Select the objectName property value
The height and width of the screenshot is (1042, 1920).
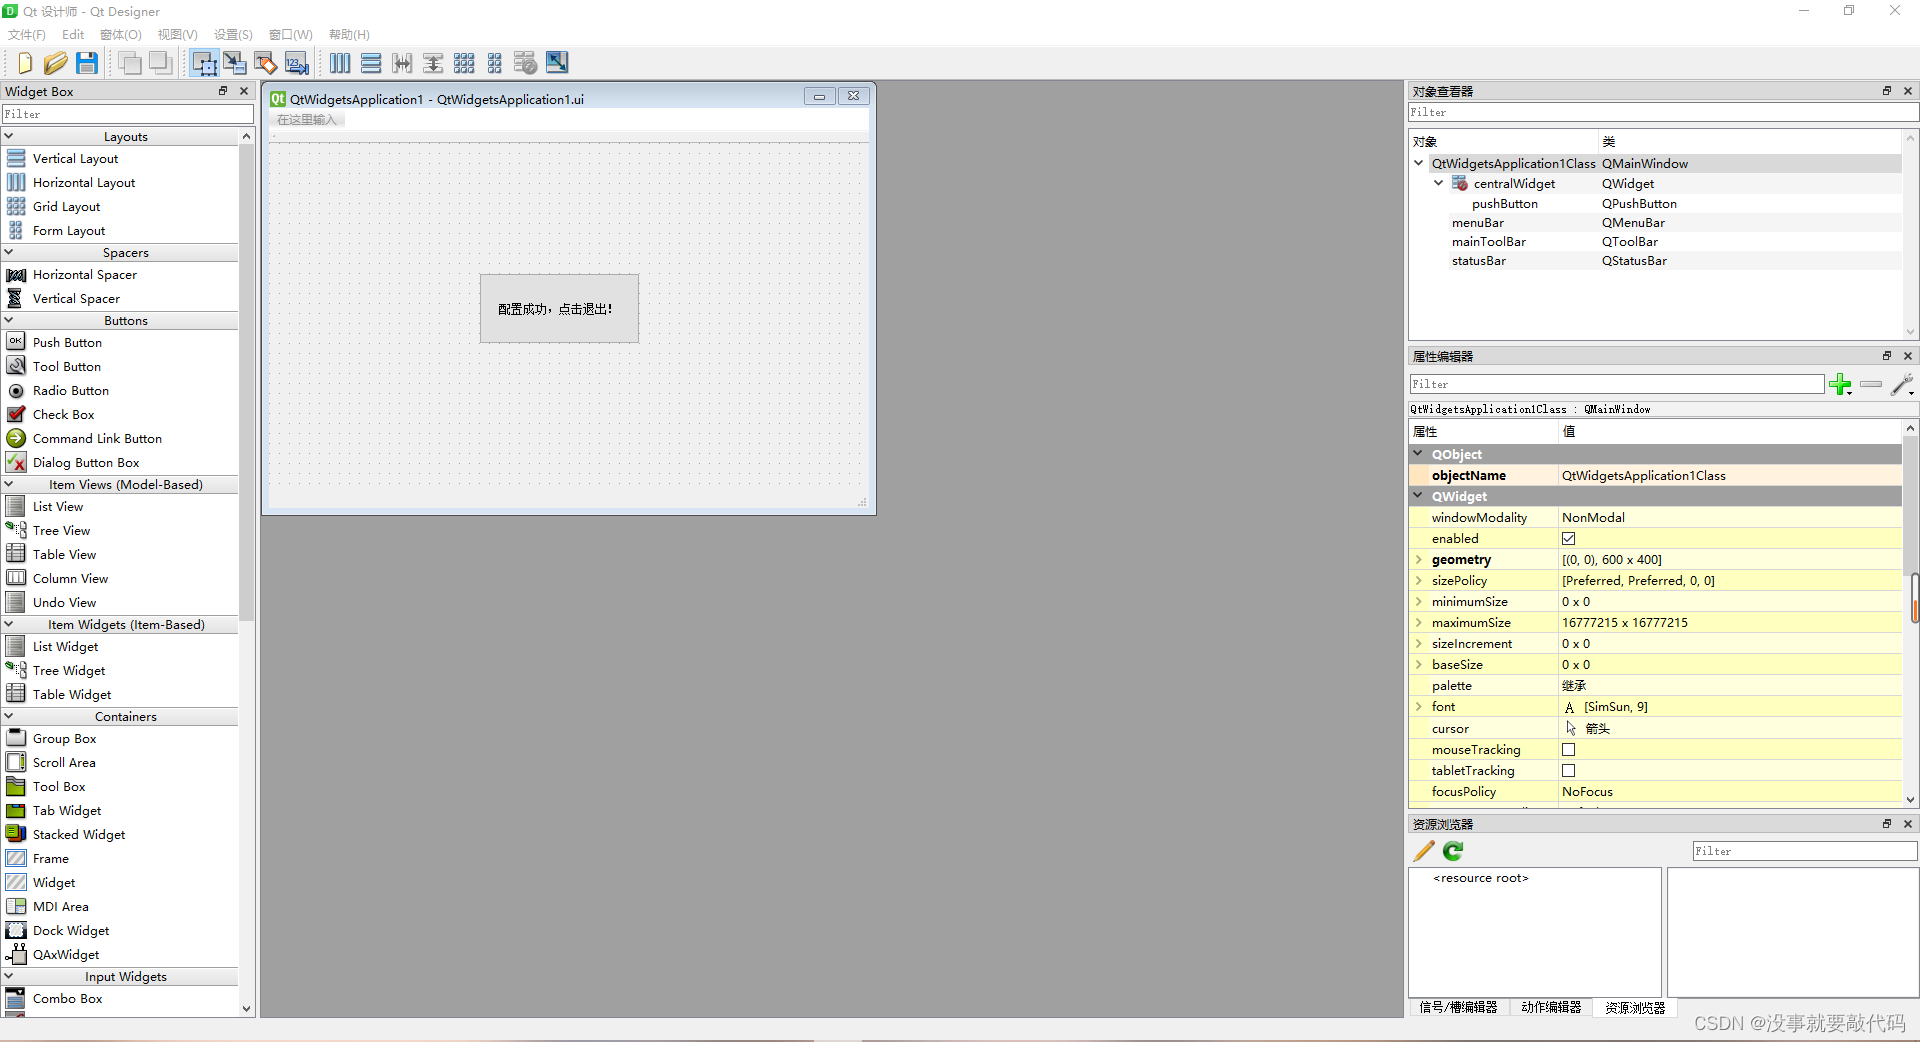click(1730, 476)
